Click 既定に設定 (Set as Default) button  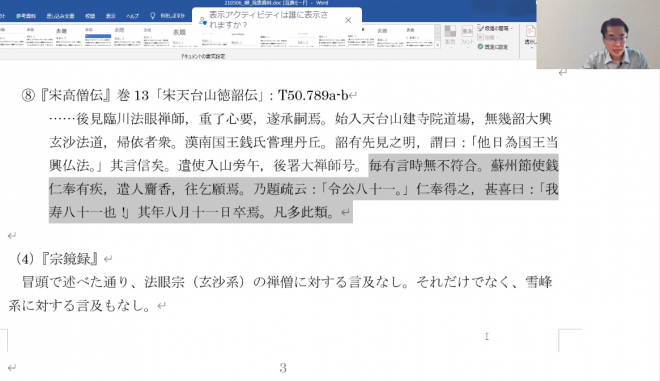click(493, 47)
